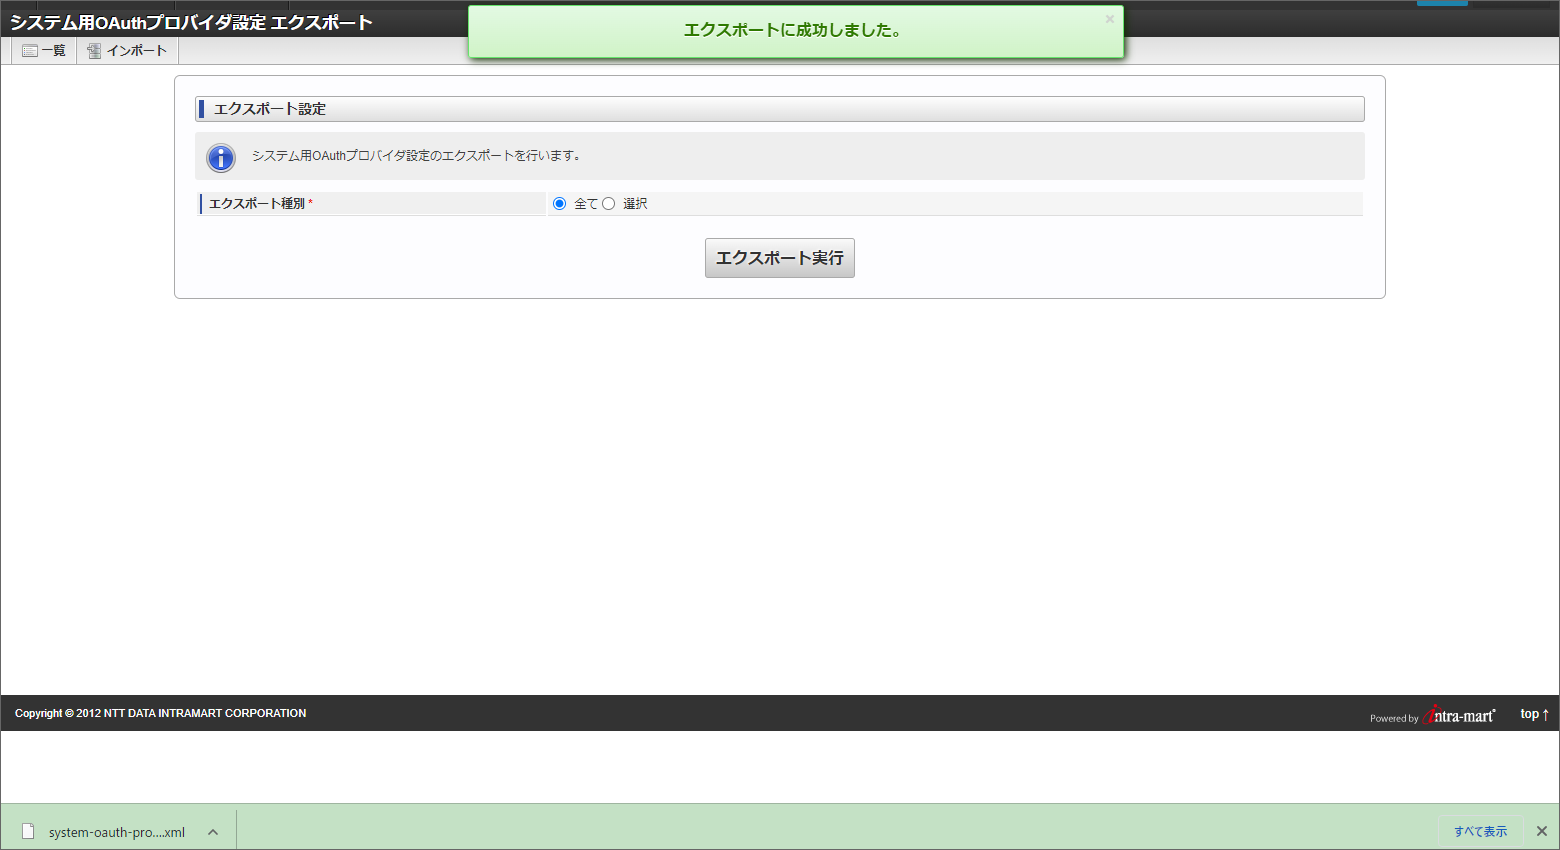The height and width of the screenshot is (850, 1560).
Task: Click the エクスポート実行 button
Action: 780,258
